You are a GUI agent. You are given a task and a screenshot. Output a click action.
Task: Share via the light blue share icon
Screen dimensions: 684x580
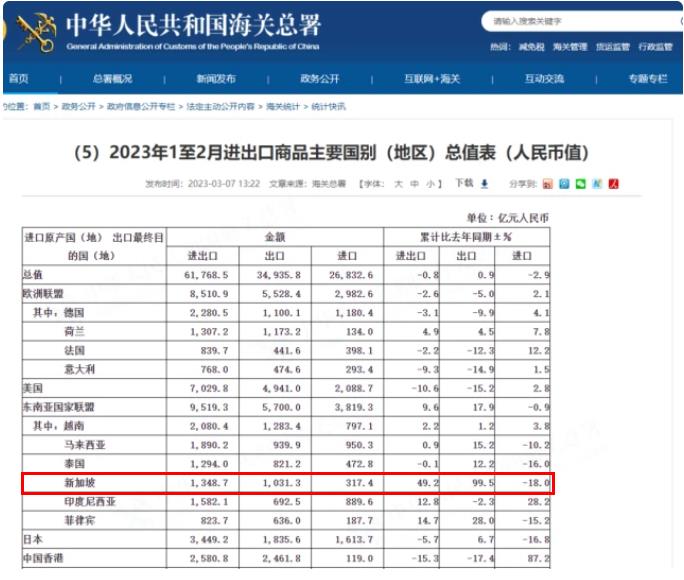pos(597,184)
